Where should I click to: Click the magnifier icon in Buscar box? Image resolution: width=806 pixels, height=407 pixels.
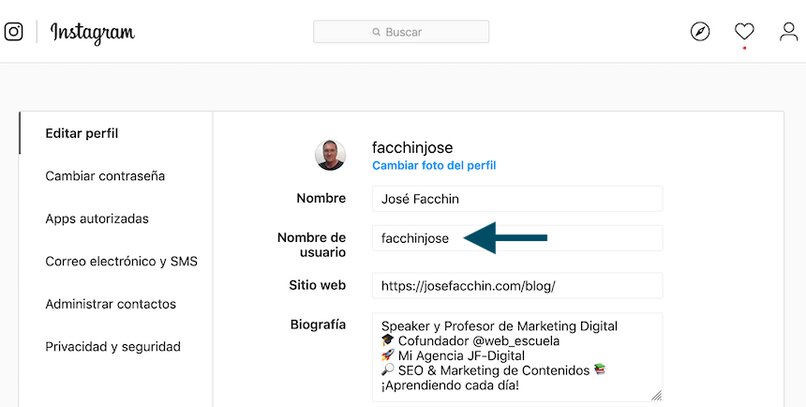click(376, 32)
